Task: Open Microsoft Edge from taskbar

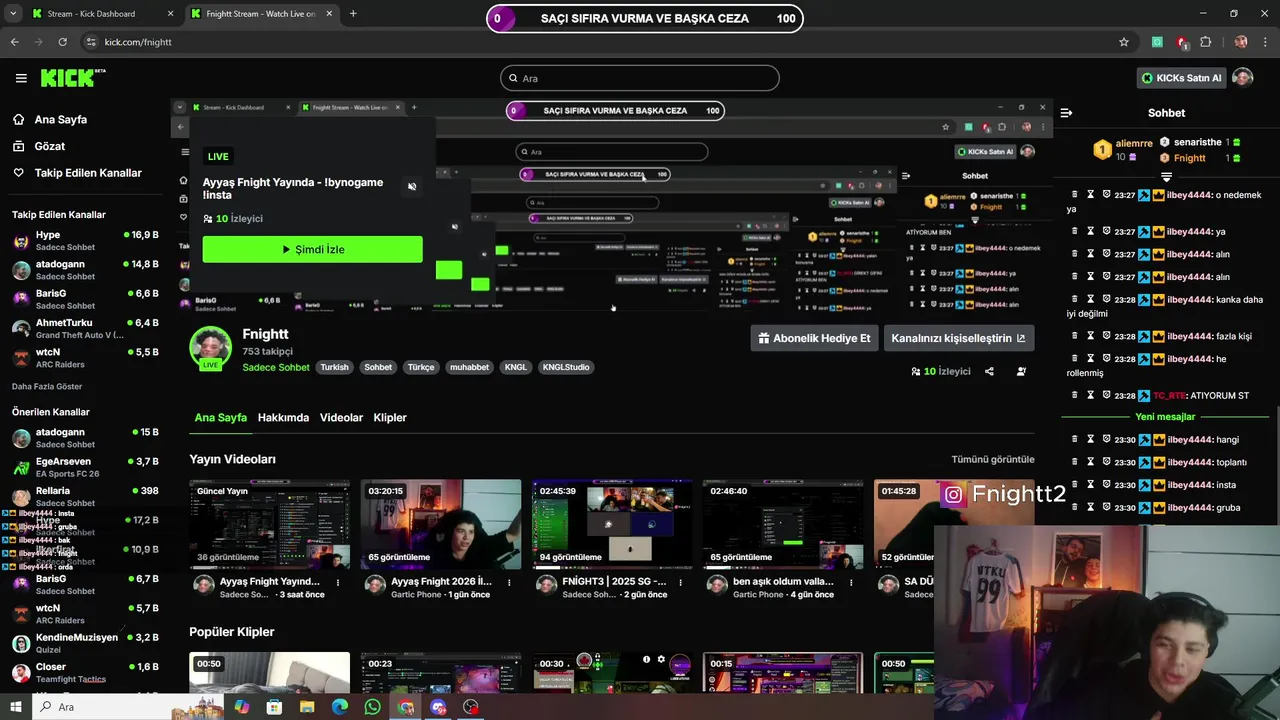Action: pos(340,707)
